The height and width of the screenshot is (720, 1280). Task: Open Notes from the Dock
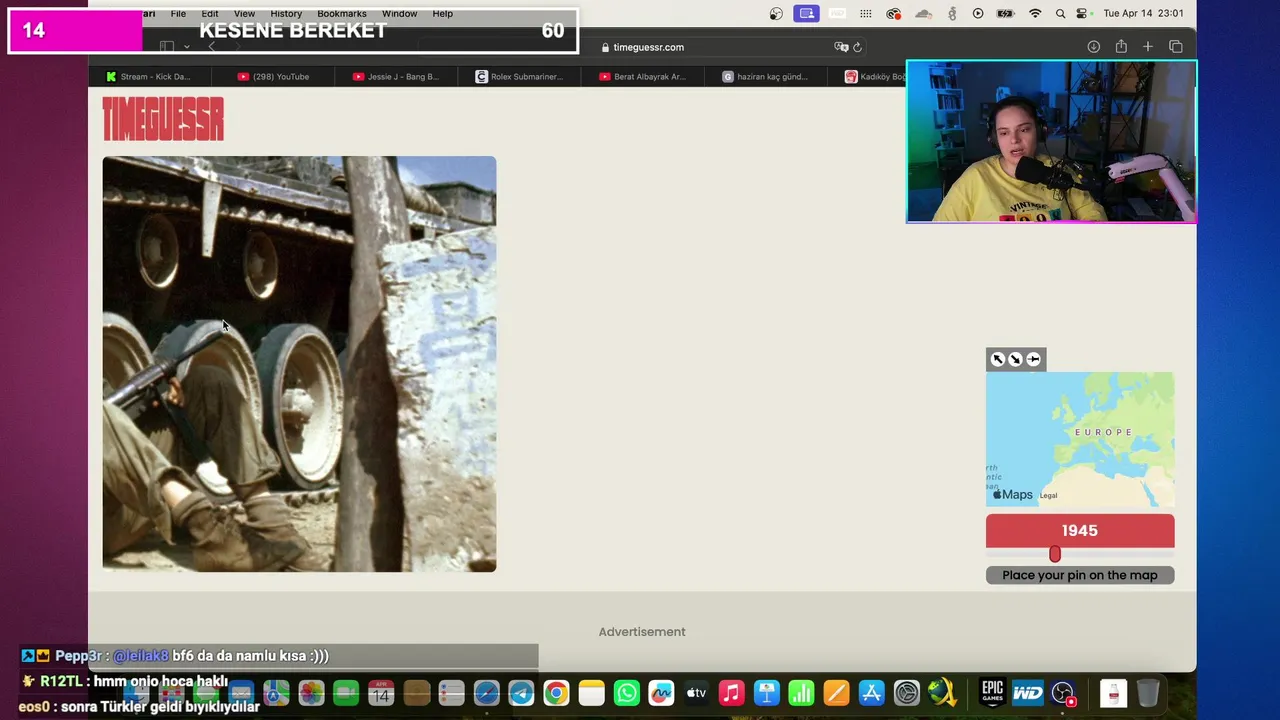(x=591, y=693)
